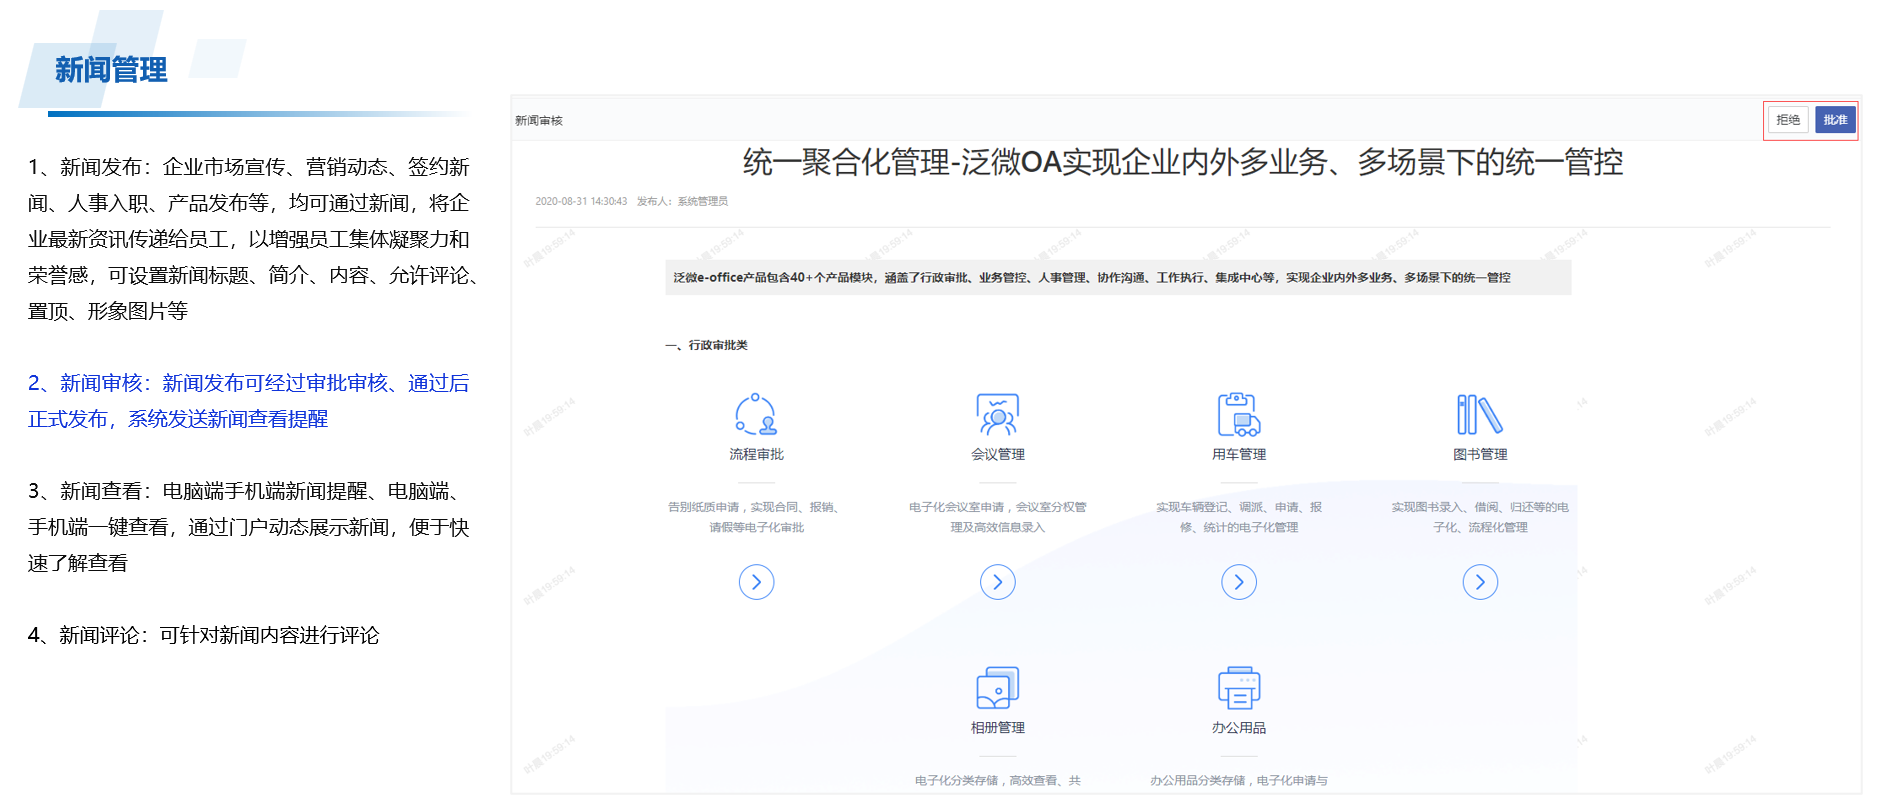Click description 告别纸质申请 under 流程审批
This screenshot has width=1881, height=802.
(756, 517)
